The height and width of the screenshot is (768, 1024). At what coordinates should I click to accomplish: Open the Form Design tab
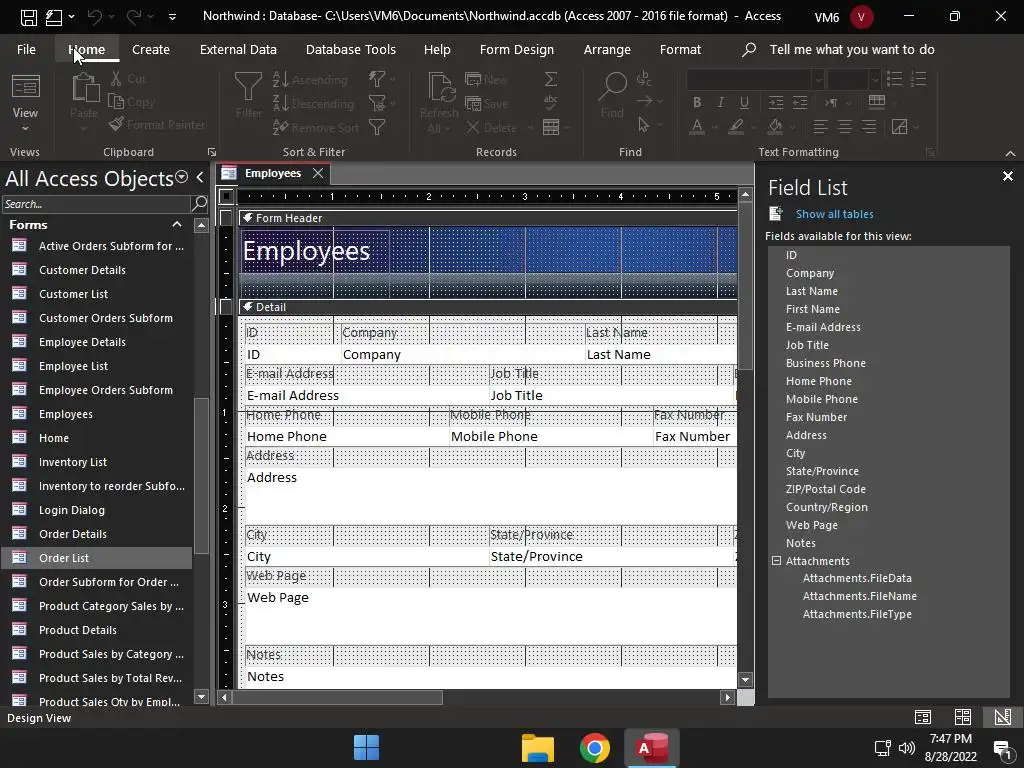(517, 50)
